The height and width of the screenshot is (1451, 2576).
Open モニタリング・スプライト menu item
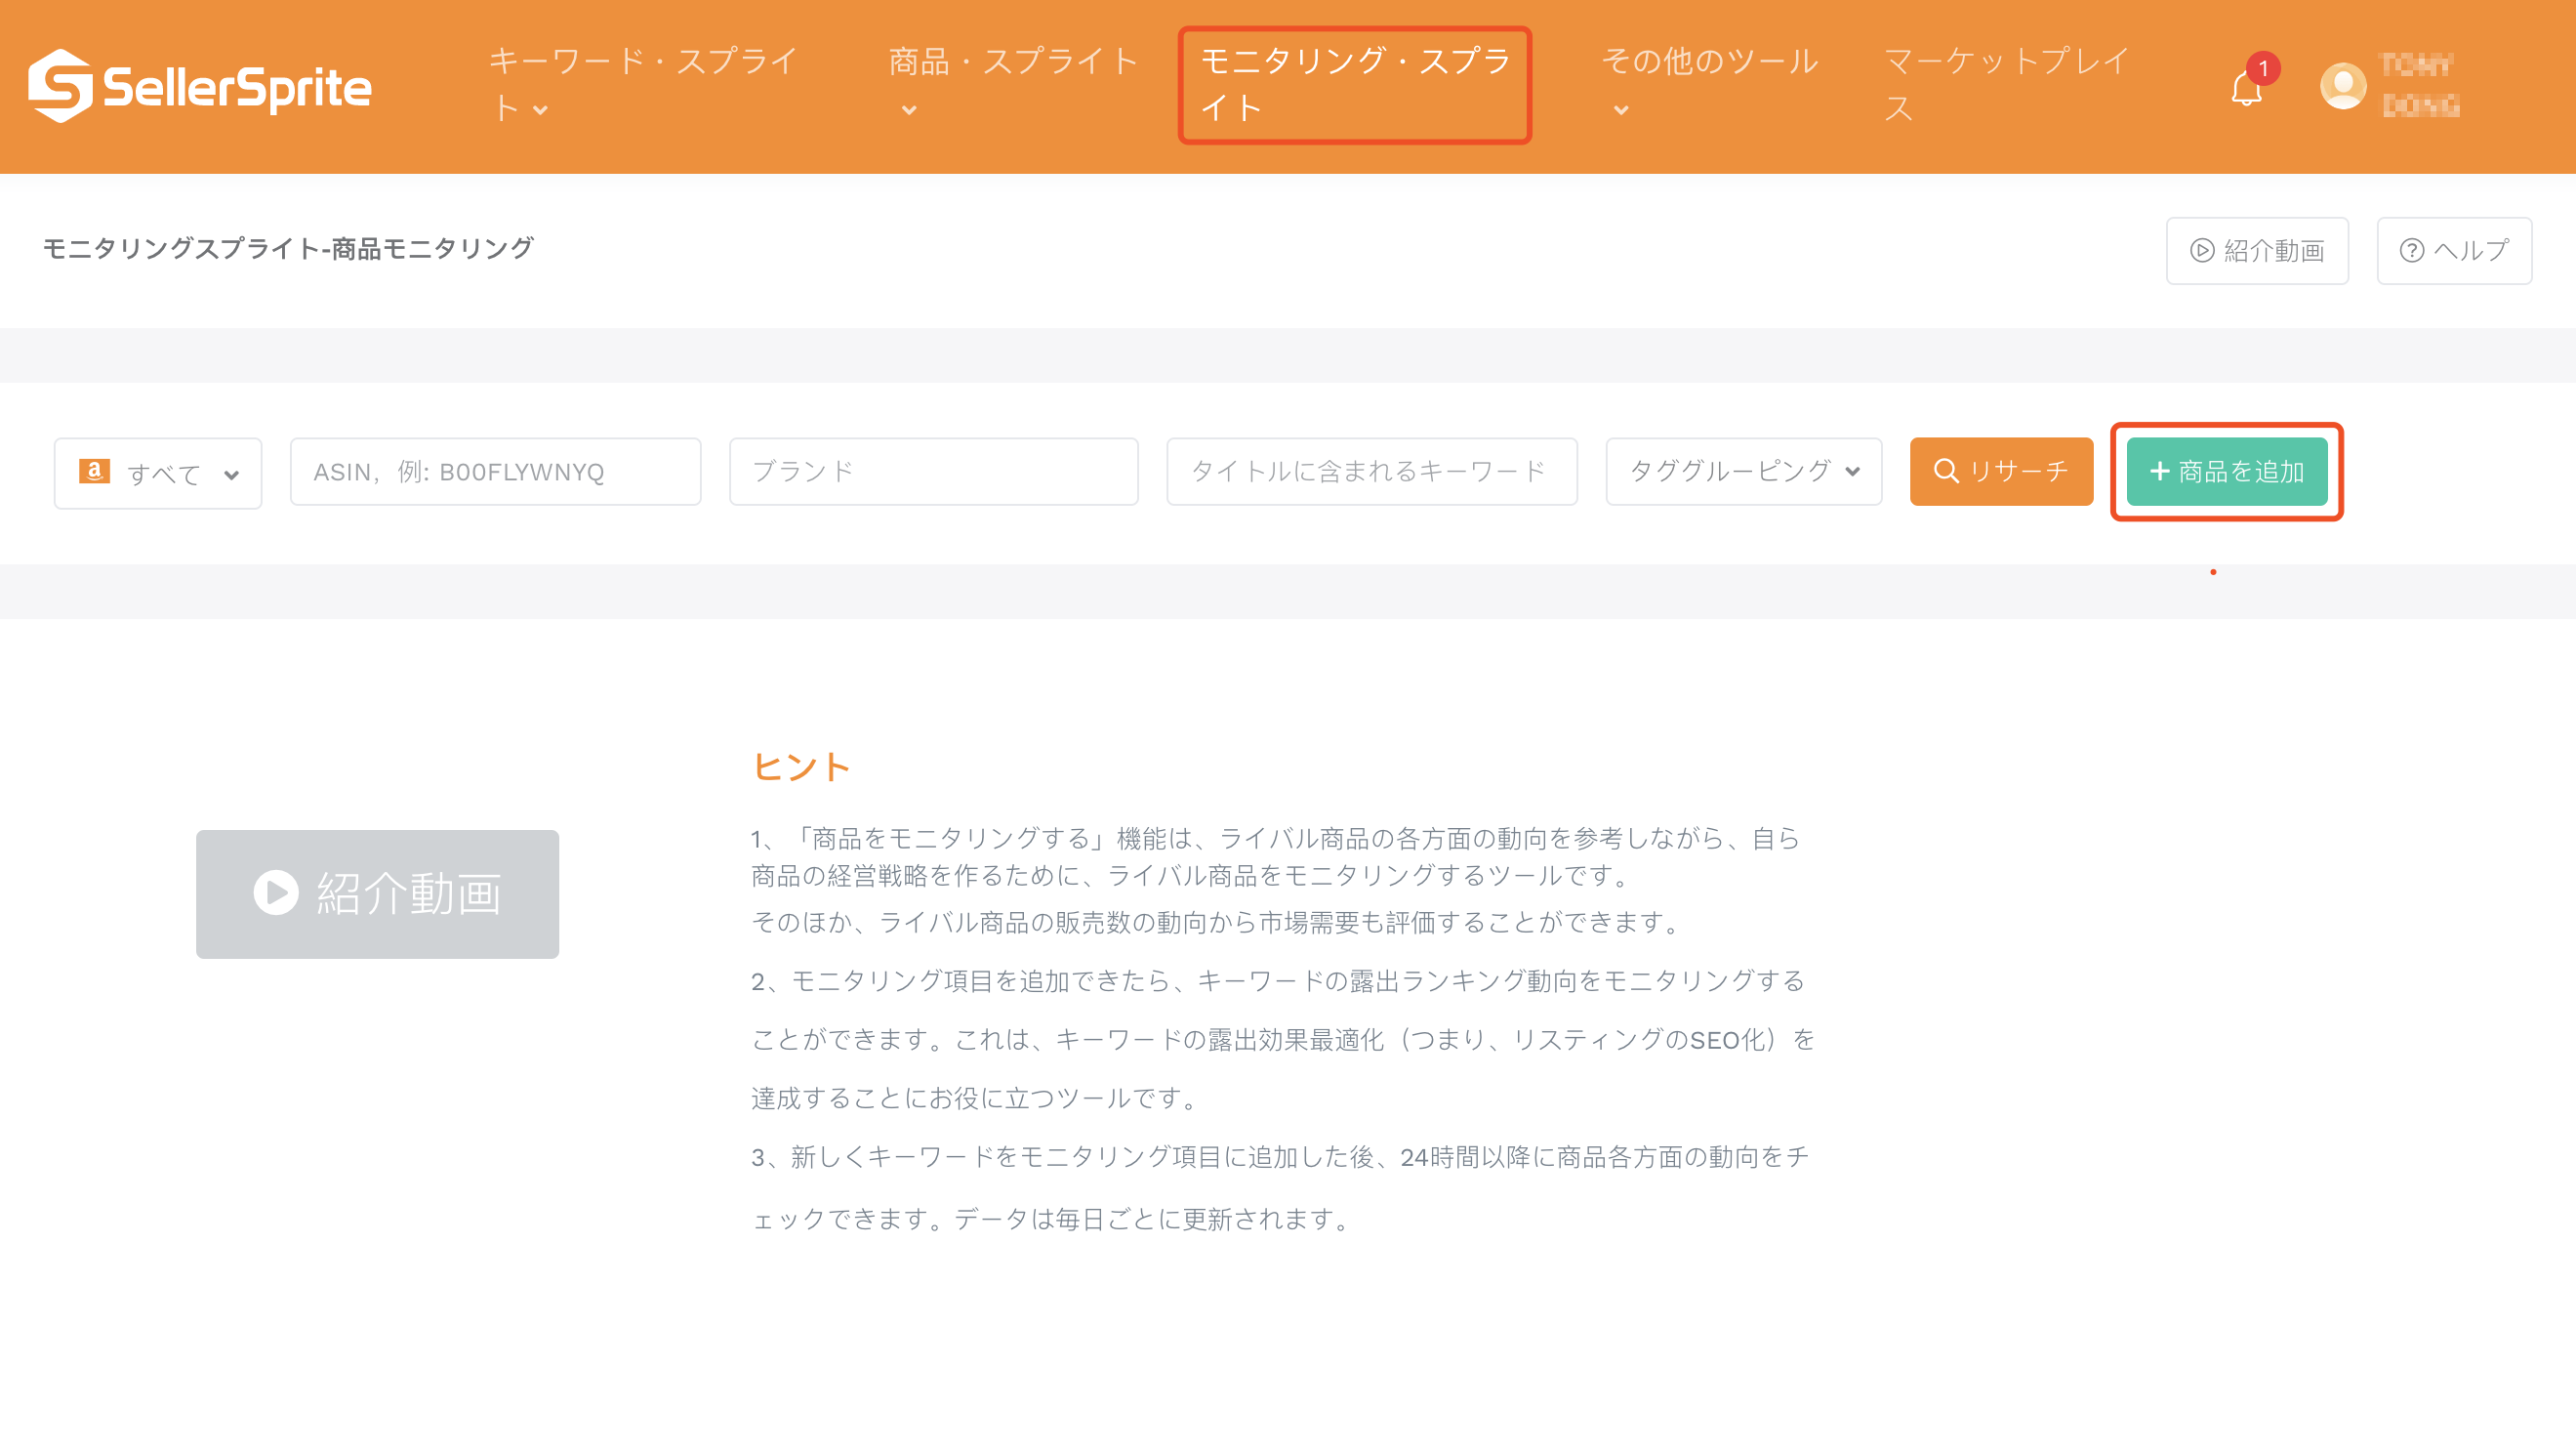coord(1355,85)
